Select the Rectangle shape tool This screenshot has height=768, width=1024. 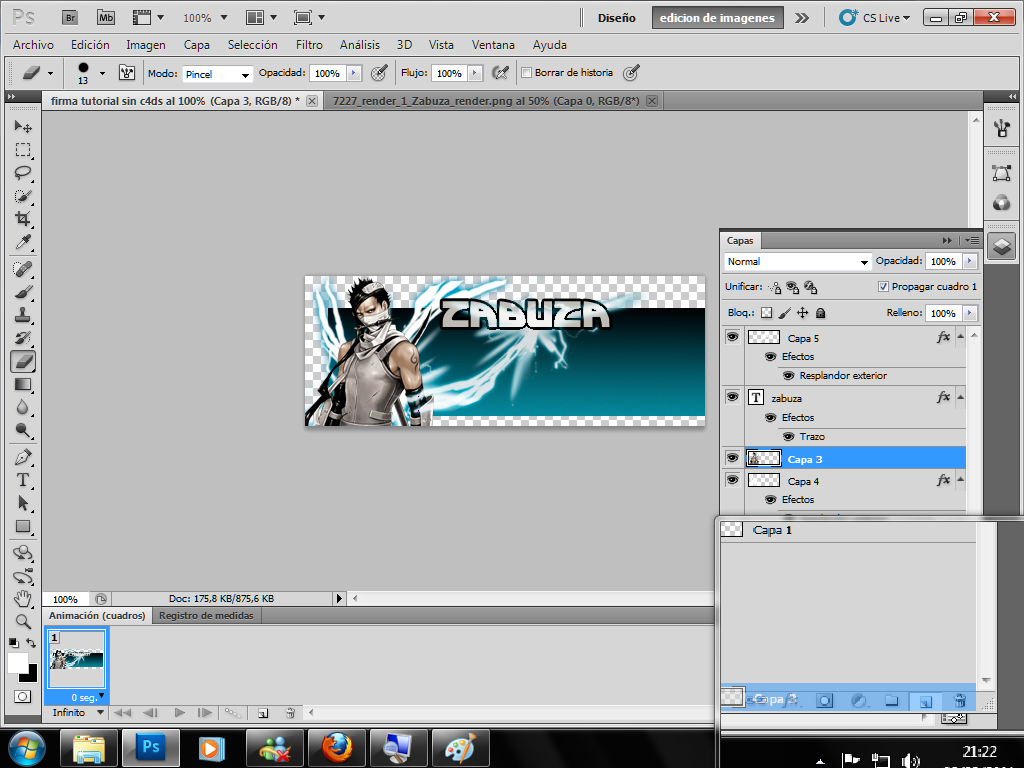23,526
